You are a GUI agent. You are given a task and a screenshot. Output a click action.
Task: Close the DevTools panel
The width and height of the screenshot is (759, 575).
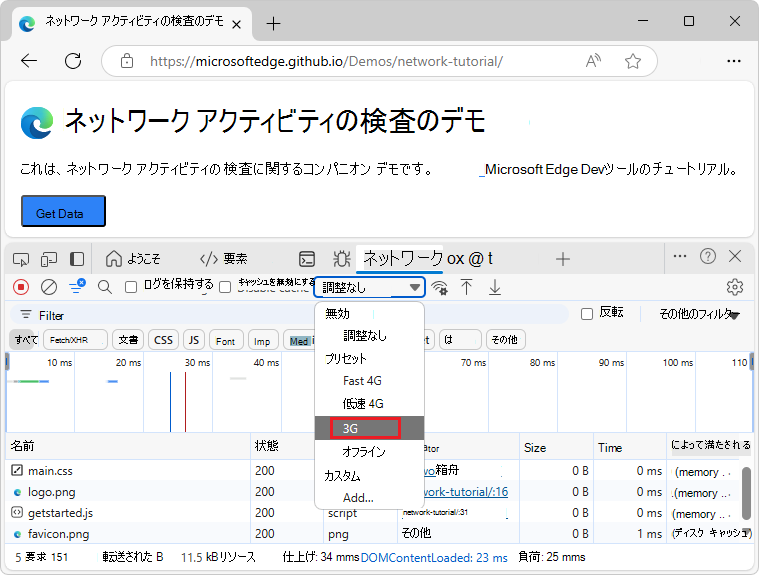click(735, 256)
